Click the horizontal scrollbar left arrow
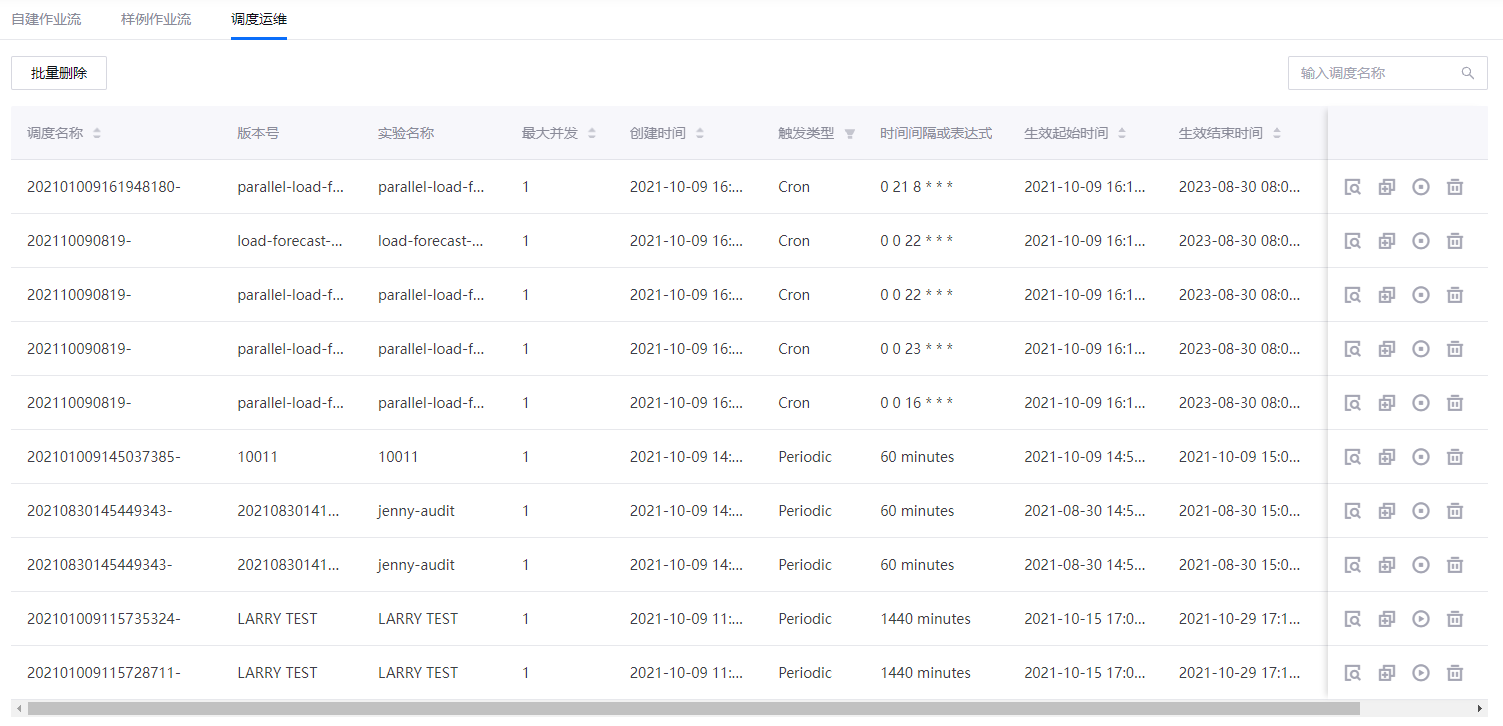 (19, 708)
